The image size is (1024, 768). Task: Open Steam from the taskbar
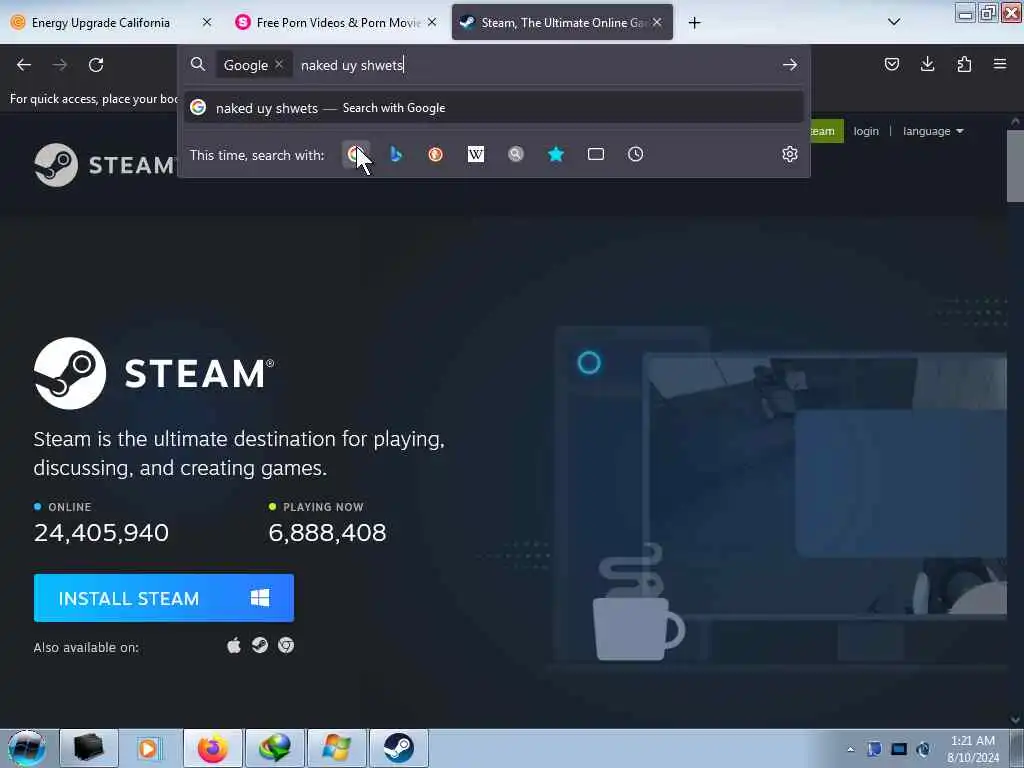[399, 748]
